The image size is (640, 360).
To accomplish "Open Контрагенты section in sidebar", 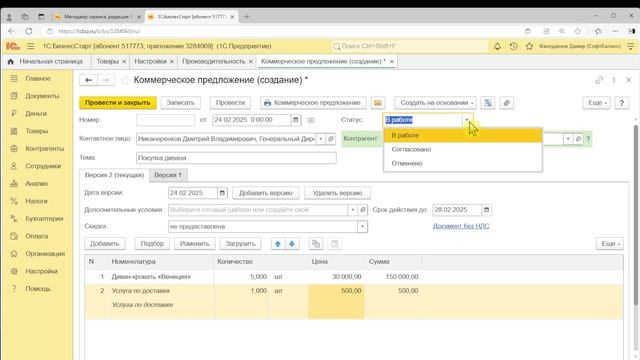I will pos(44,149).
